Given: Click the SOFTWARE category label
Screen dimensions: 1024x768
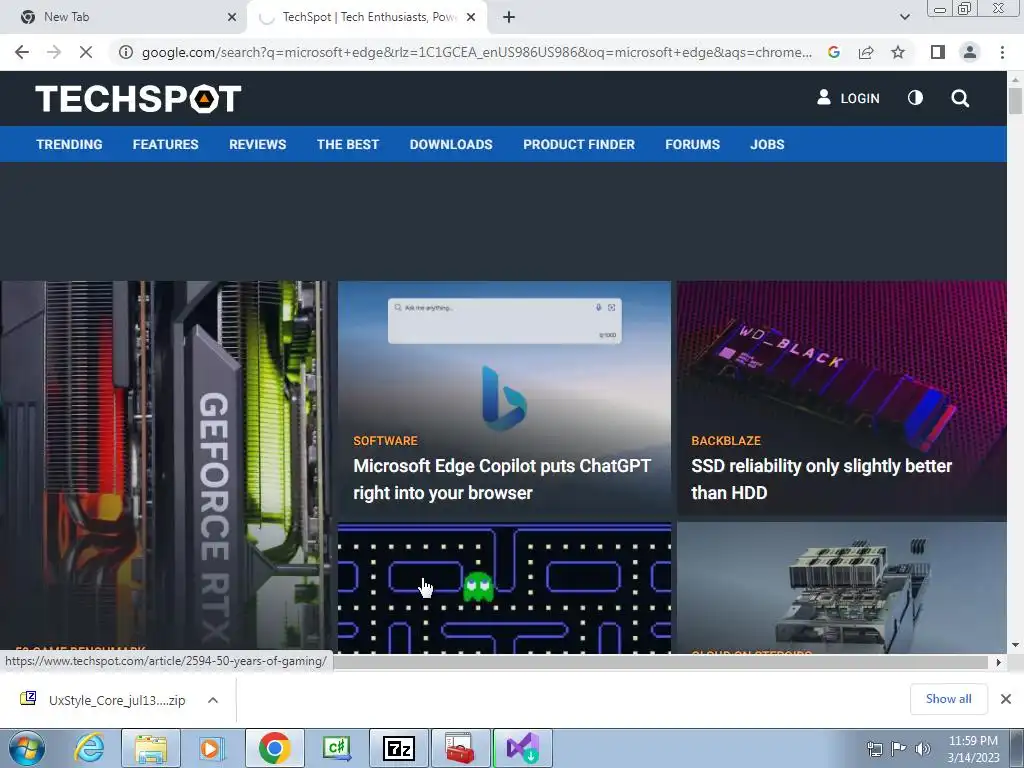Looking at the screenshot, I should point(385,441).
